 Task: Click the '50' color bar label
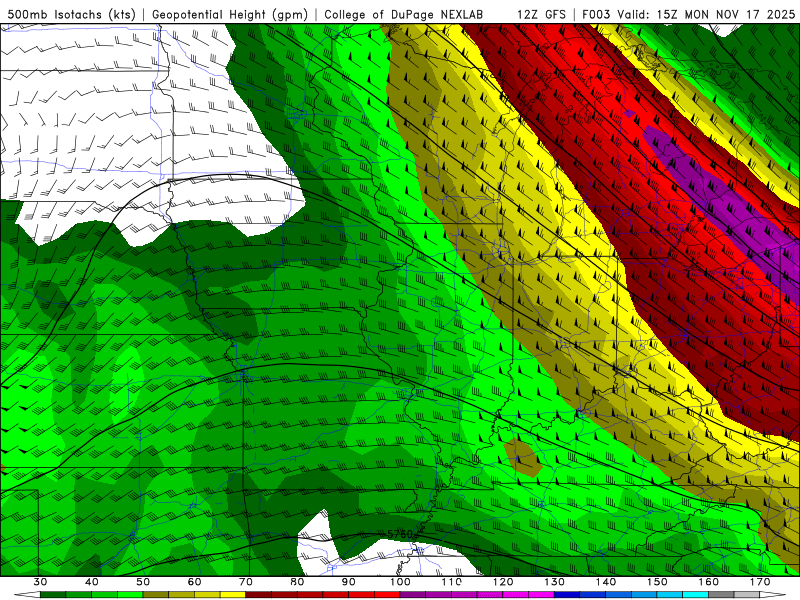[x=143, y=582]
